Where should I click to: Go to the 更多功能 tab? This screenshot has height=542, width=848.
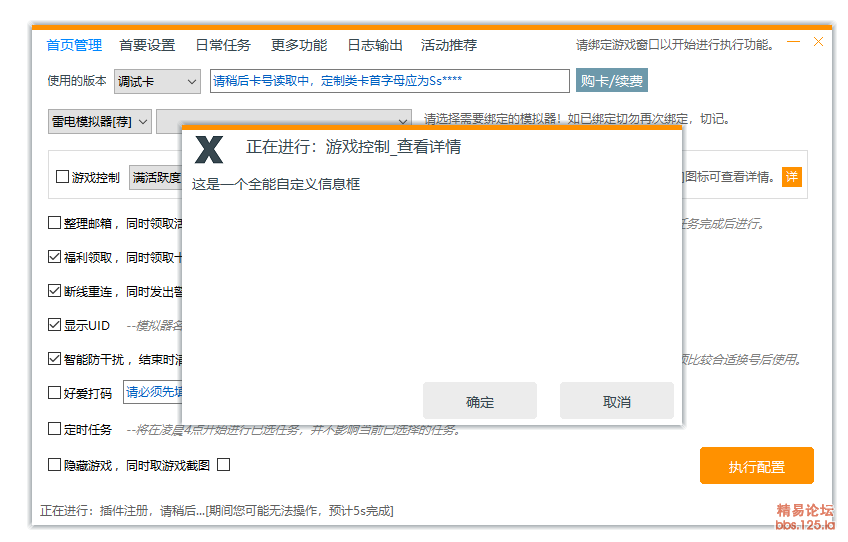click(299, 45)
